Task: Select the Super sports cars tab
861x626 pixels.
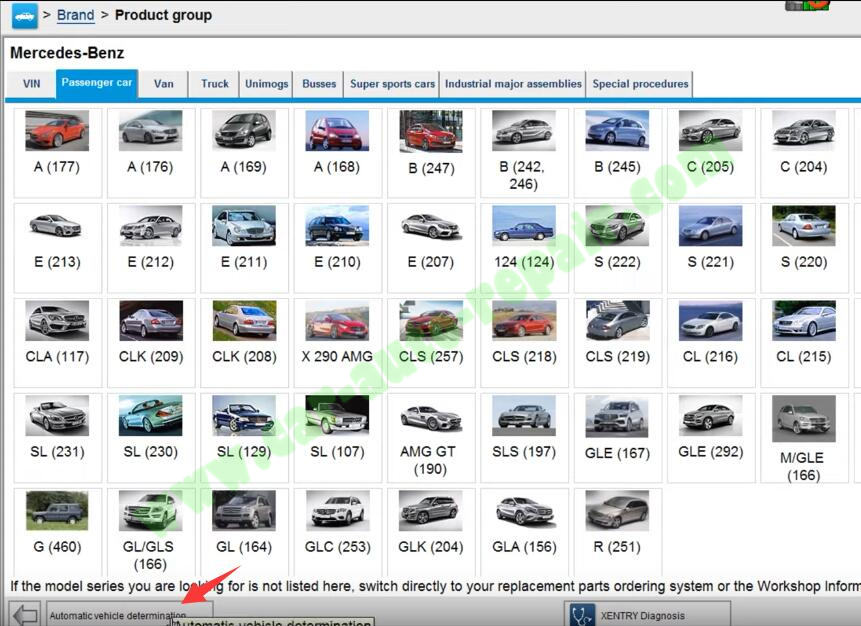Action: click(392, 84)
